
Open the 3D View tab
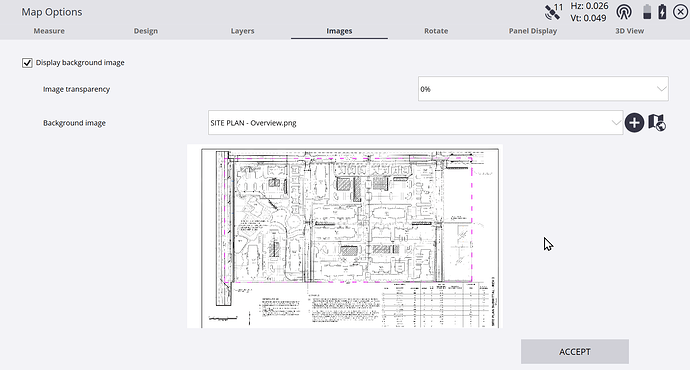[629, 31]
